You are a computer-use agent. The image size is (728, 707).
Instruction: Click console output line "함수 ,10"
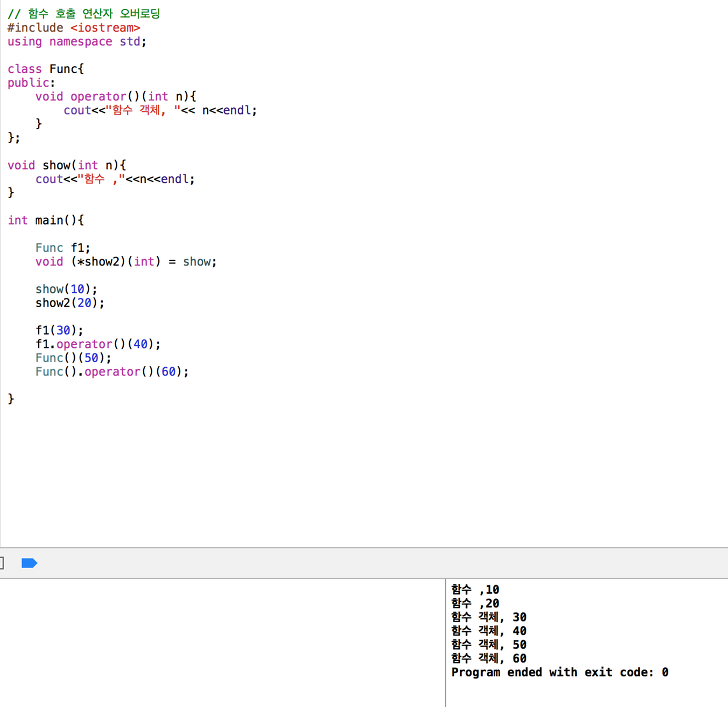point(475,590)
